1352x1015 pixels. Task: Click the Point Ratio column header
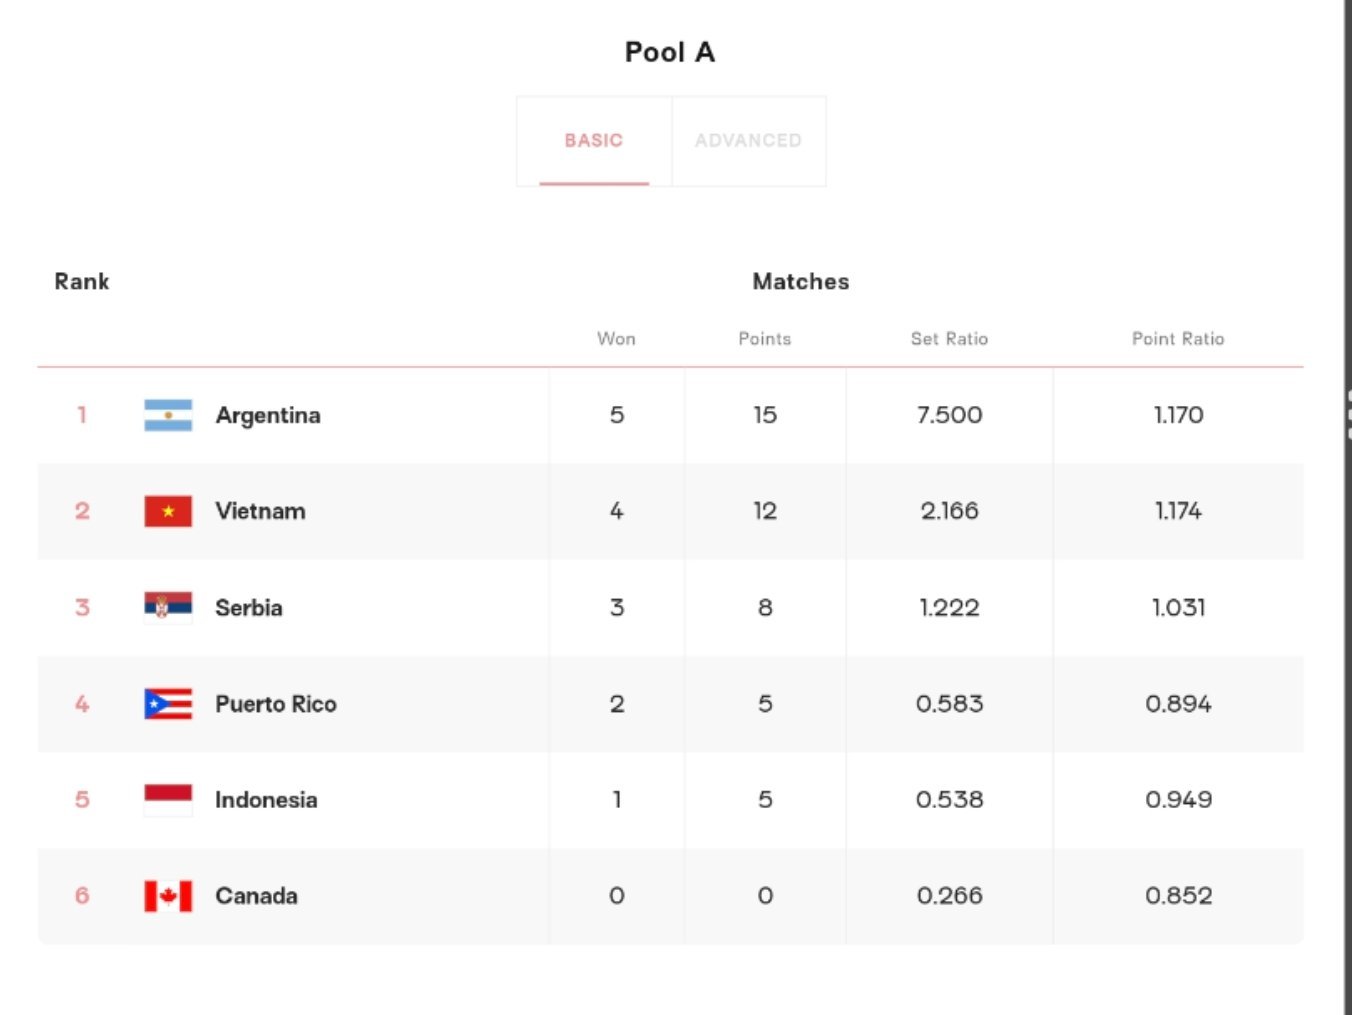click(x=1178, y=339)
